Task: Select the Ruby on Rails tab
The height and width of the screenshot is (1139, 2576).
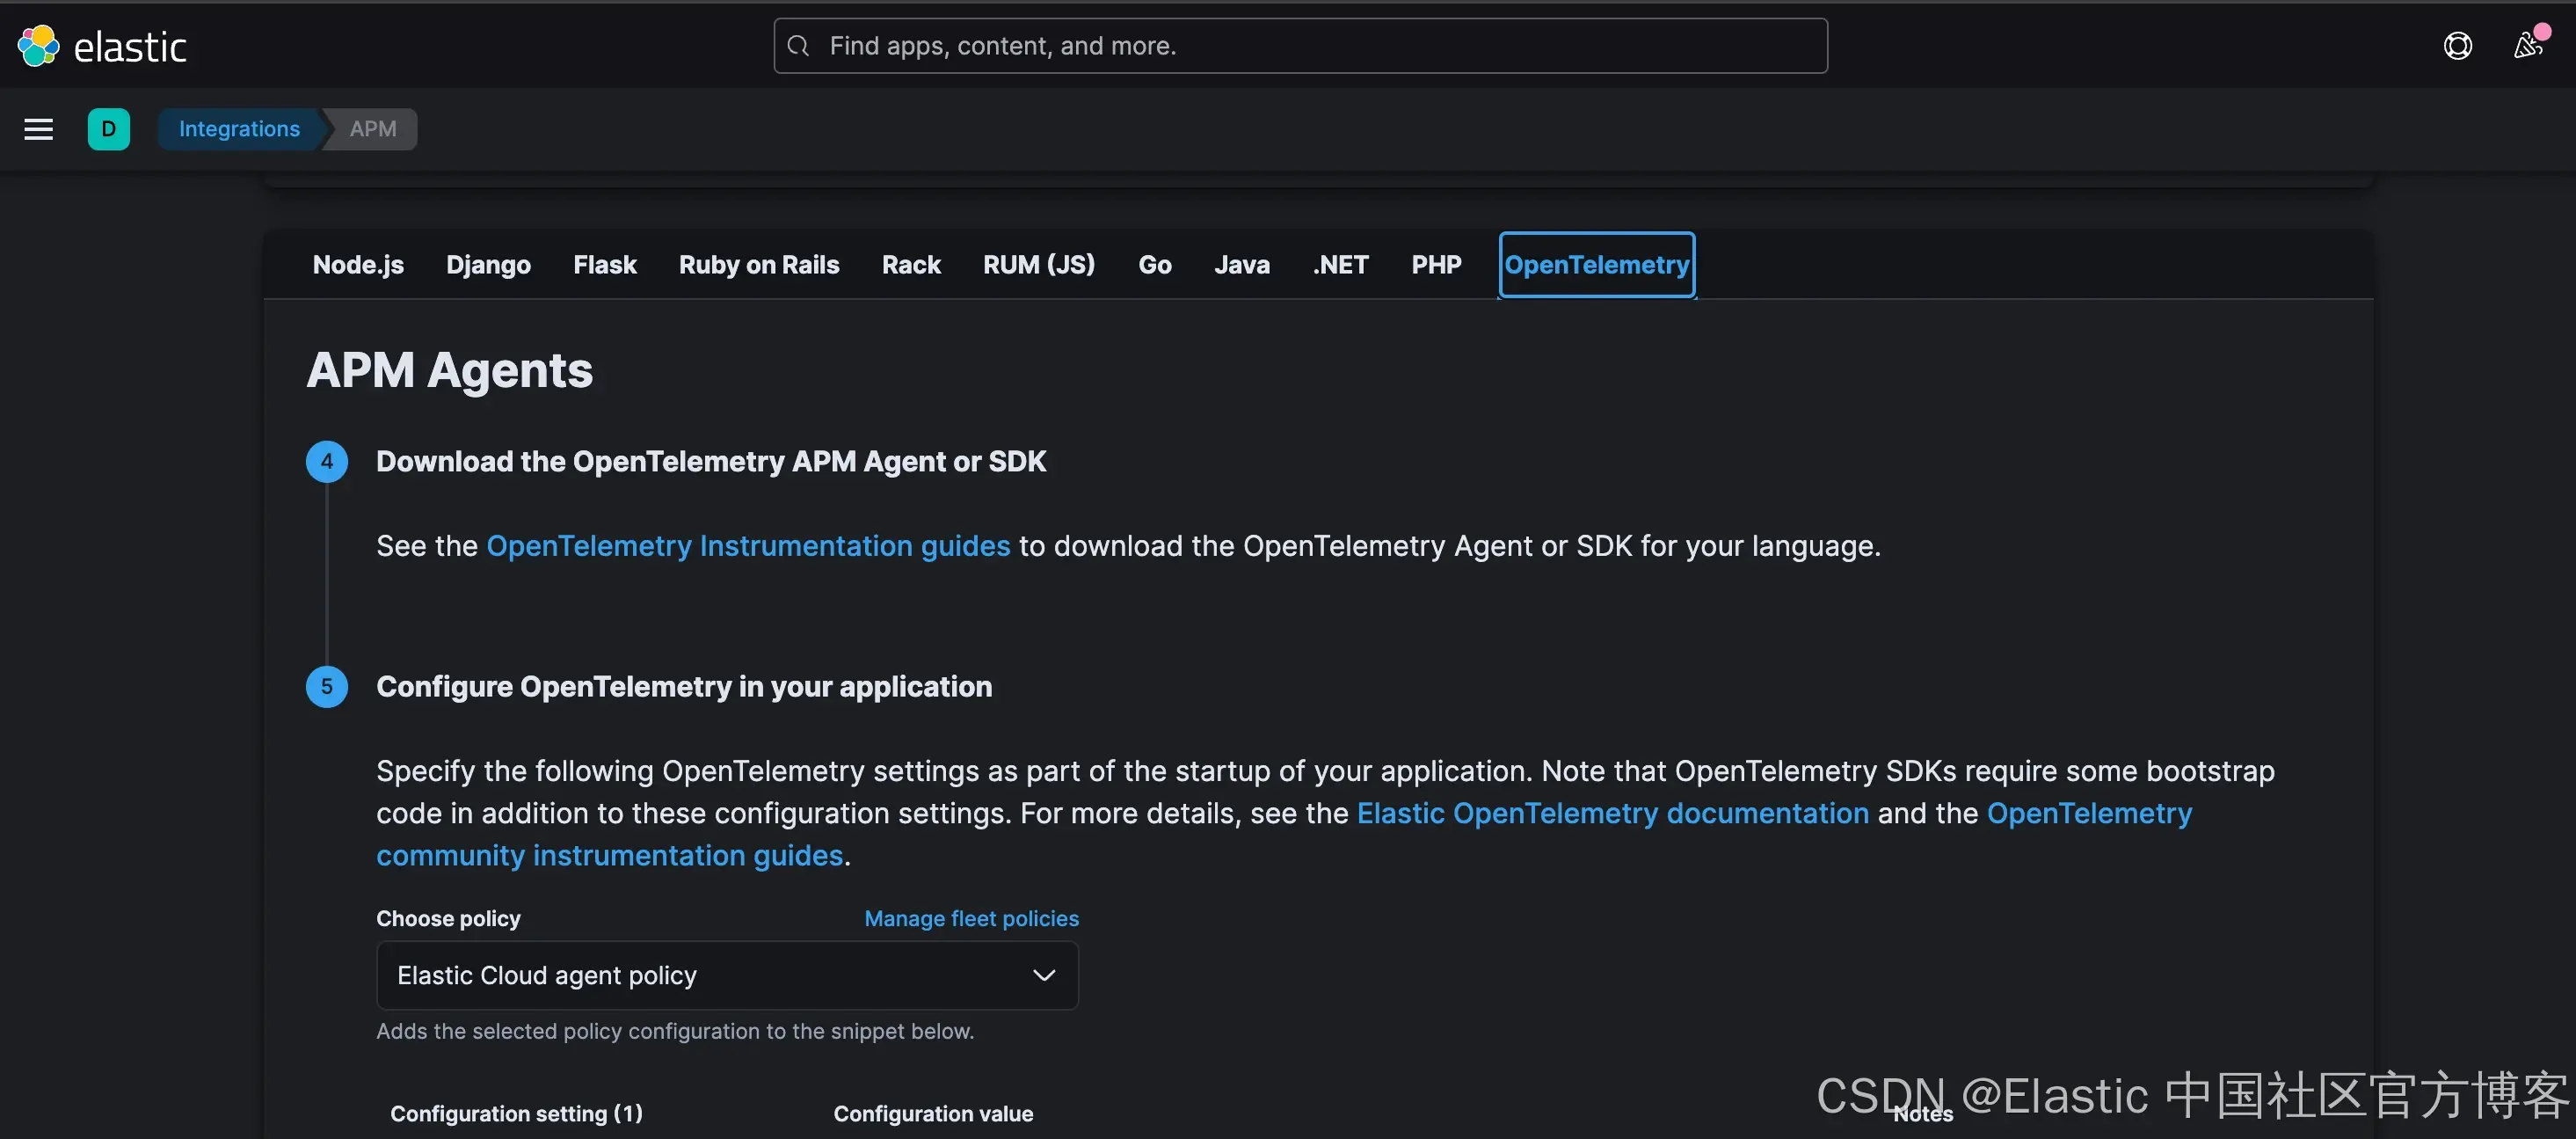Action: [x=758, y=265]
